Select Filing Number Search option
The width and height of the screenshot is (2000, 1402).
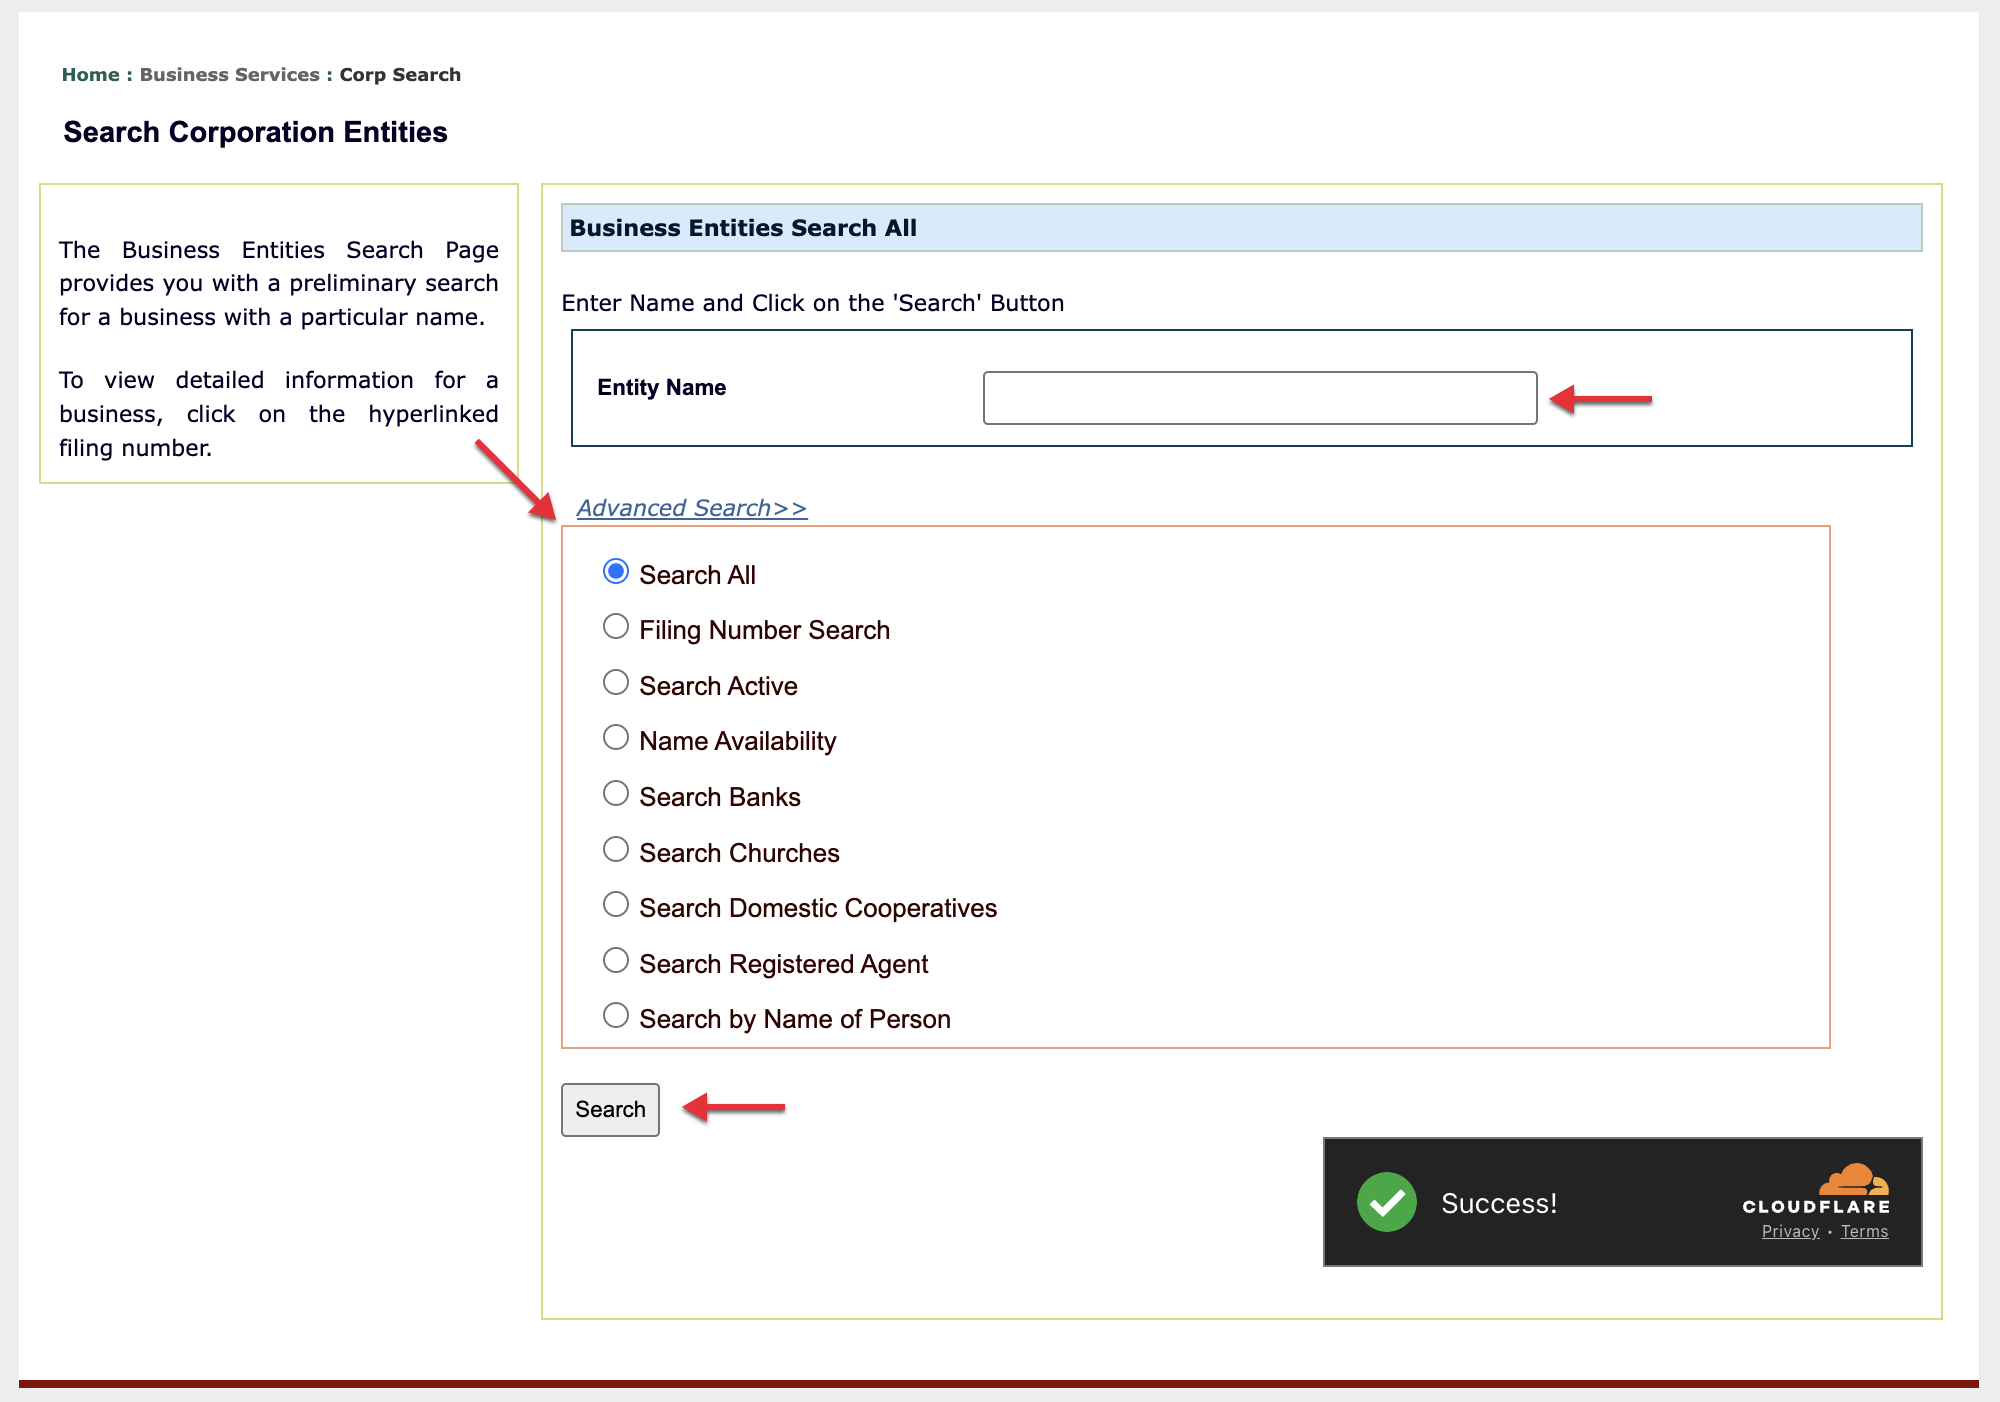(616, 627)
